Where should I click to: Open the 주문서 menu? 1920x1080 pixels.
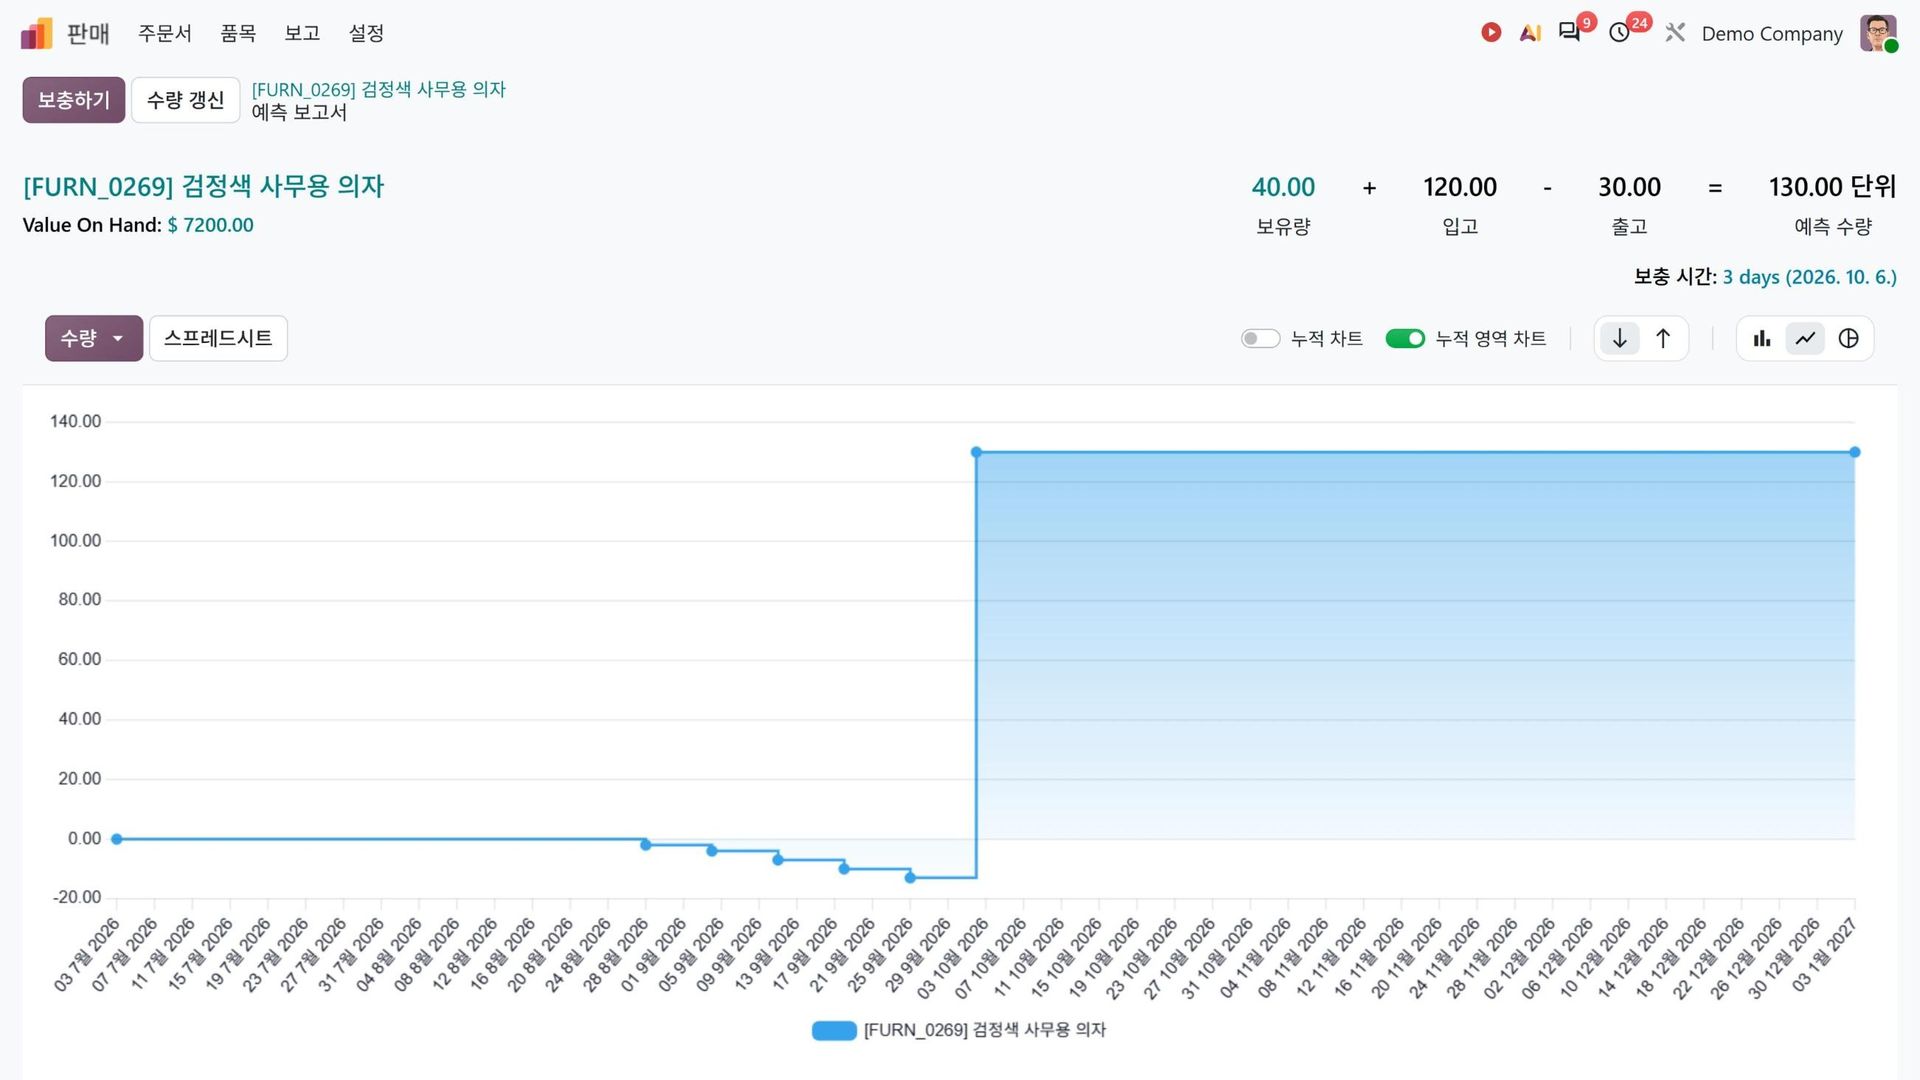[x=165, y=33]
